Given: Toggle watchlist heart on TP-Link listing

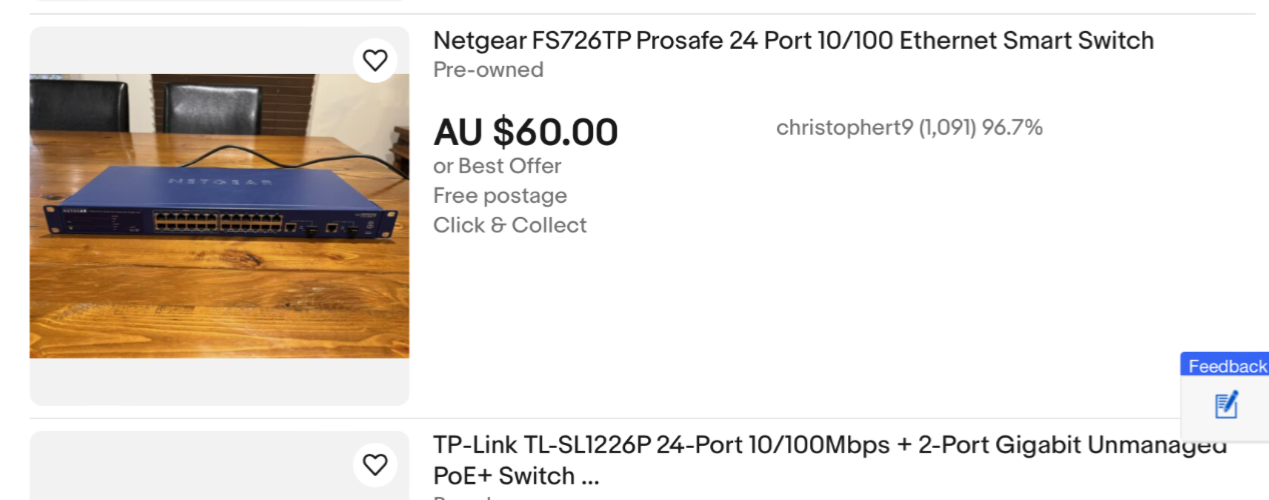Looking at the screenshot, I should coord(375,465).
